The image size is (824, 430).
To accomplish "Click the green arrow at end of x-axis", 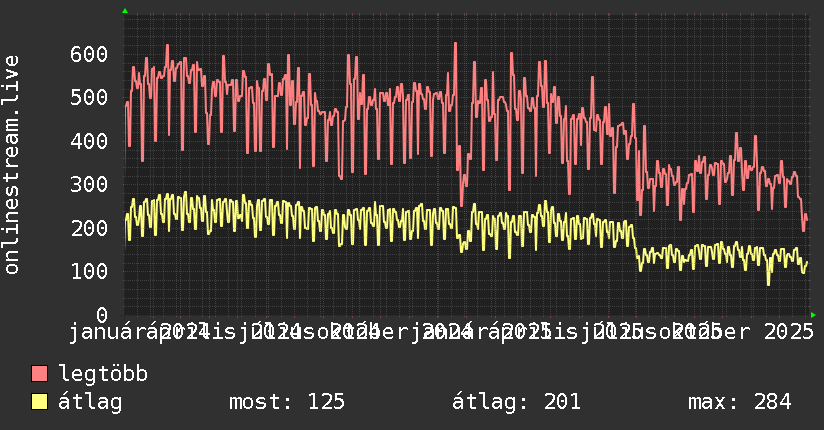I will pos(813,315).
